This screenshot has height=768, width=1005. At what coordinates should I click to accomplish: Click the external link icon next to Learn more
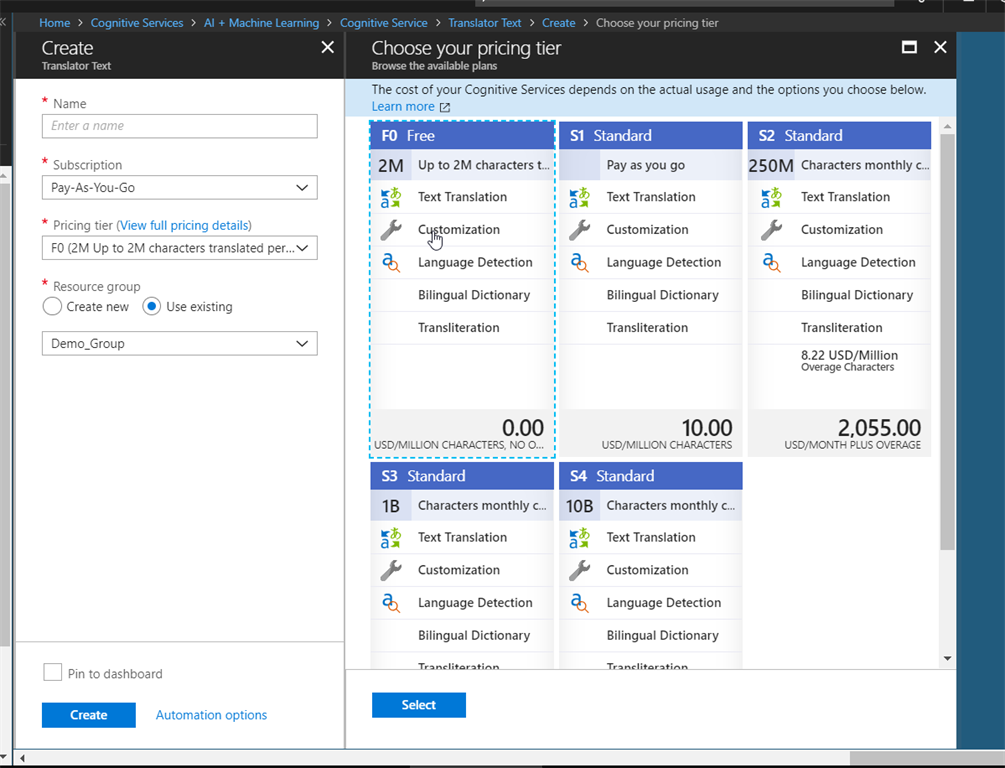[445, 107]
